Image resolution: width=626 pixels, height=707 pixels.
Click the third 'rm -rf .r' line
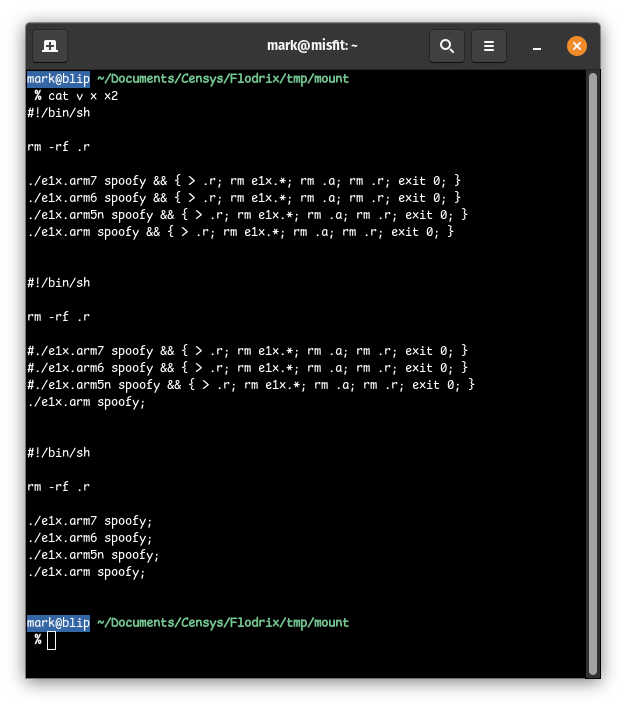pyautogui.click(x=58, y=487)
